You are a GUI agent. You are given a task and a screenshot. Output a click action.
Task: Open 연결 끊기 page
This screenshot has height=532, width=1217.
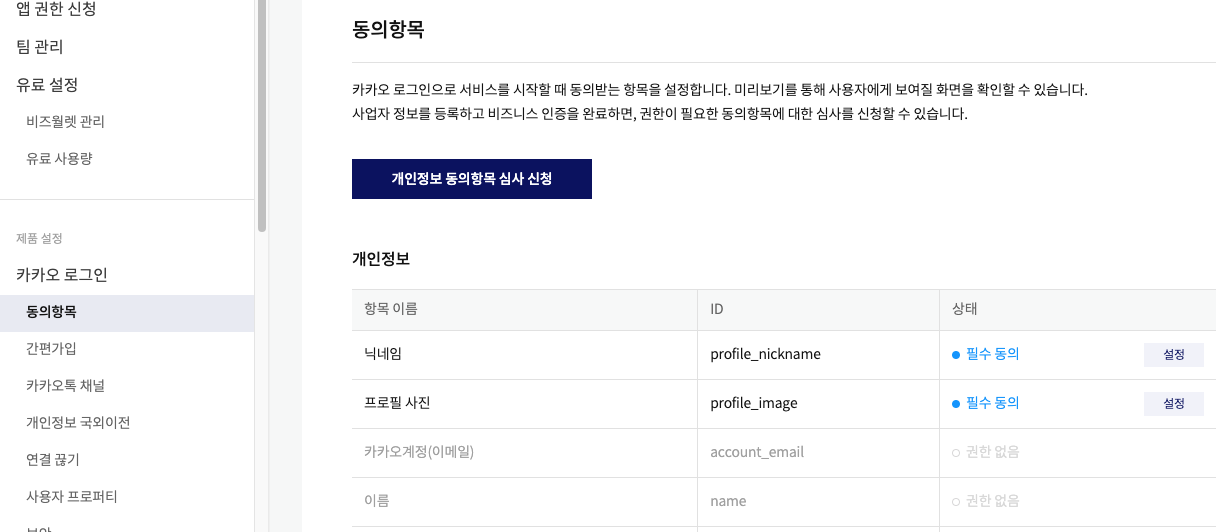tap(52, 460)
